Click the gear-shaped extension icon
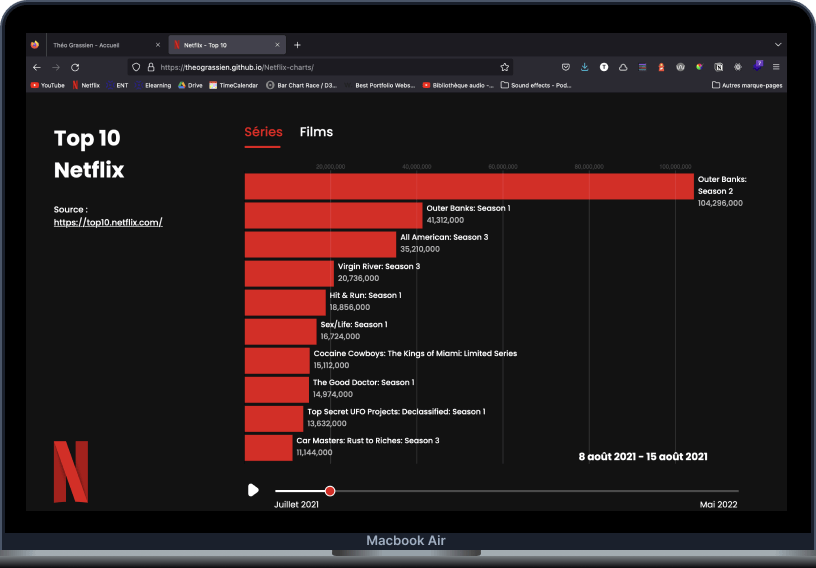This screenshot has height=568, width=816. coord(737,67)
